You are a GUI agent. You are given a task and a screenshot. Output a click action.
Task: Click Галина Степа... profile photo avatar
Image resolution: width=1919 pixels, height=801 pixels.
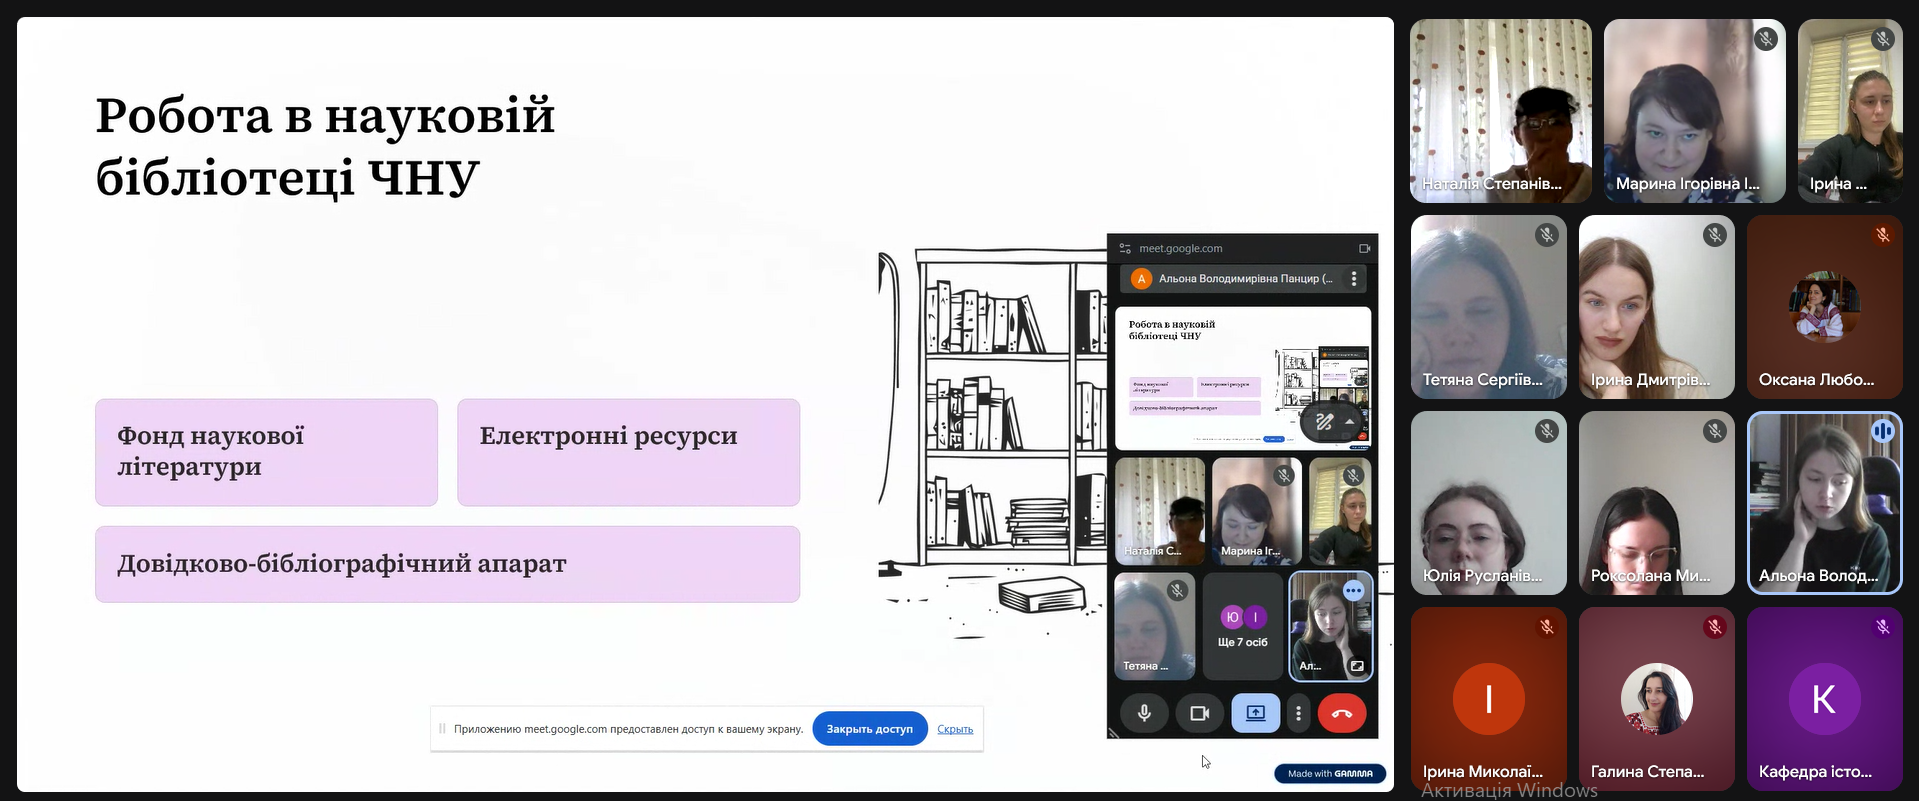click(x=1656, y=699)
